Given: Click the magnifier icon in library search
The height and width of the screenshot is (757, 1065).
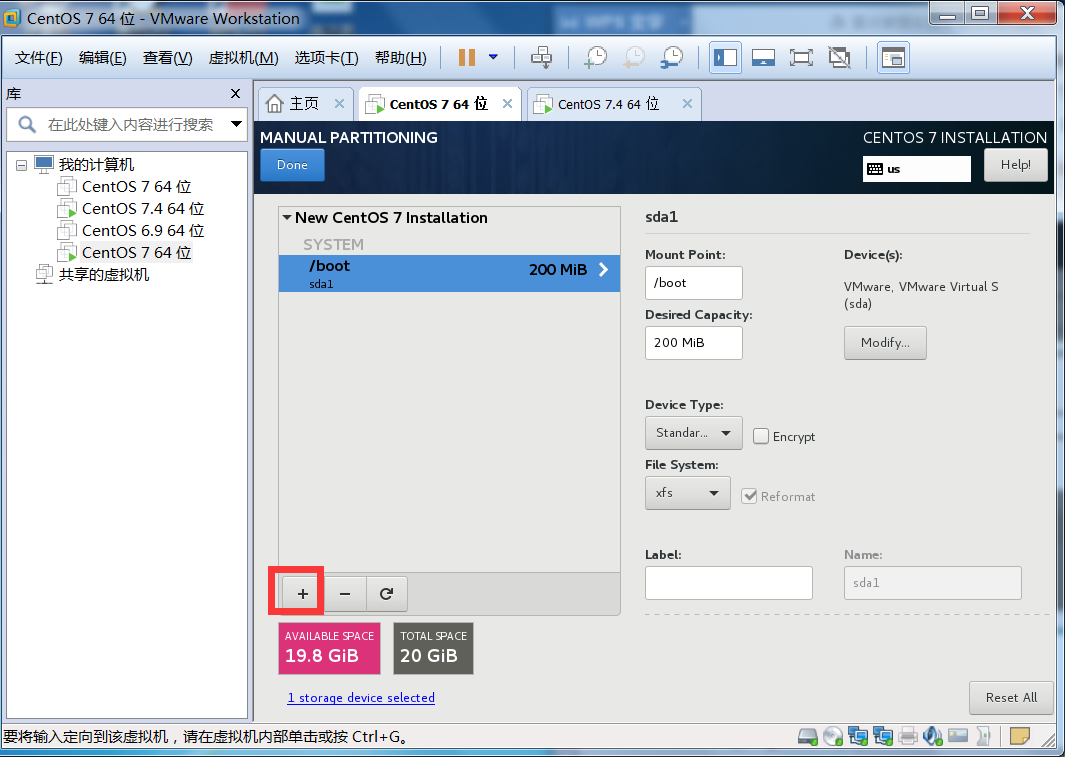Looking at the screenshot, I should pyautogui.click(x=26, y=124).
